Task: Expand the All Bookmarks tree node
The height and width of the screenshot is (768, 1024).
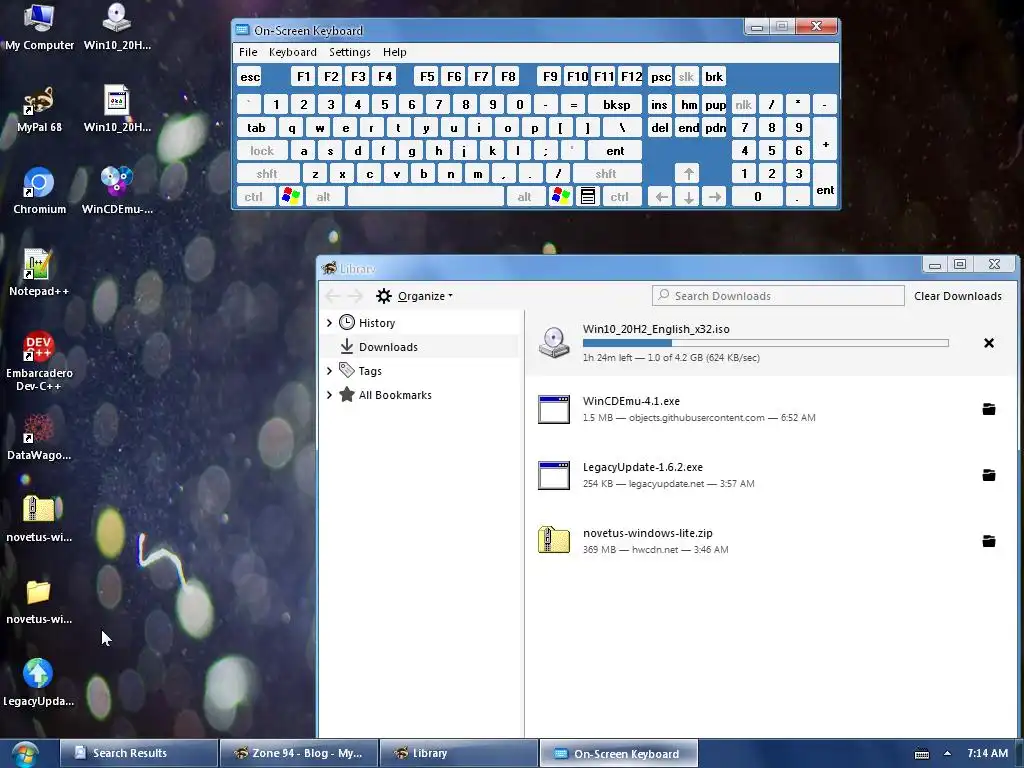Action: [329, 395]
